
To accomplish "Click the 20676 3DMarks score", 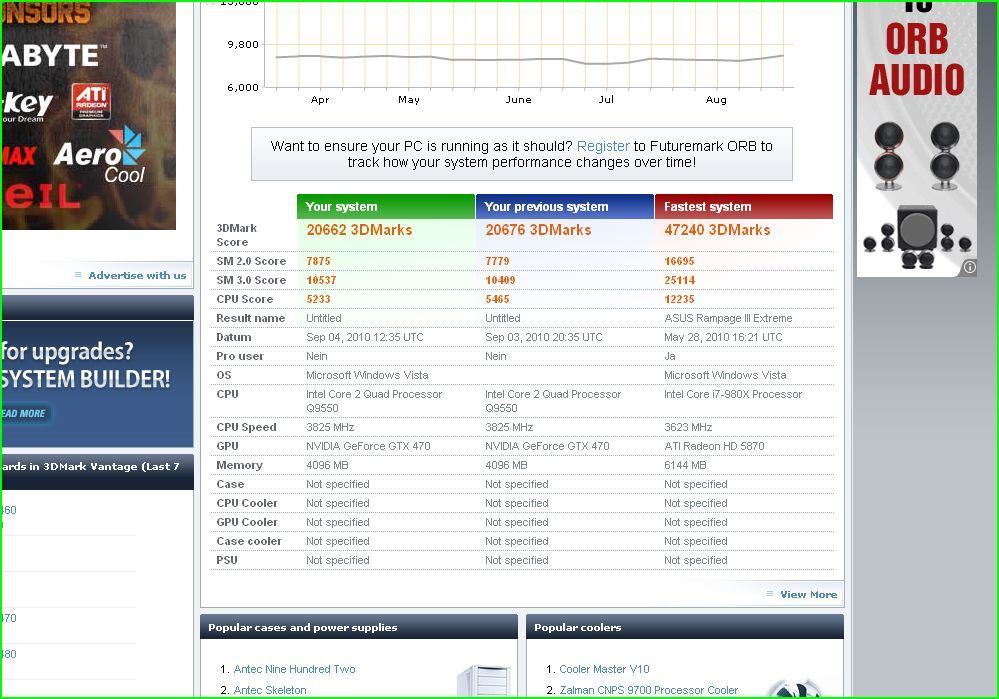I will (538, 230).
